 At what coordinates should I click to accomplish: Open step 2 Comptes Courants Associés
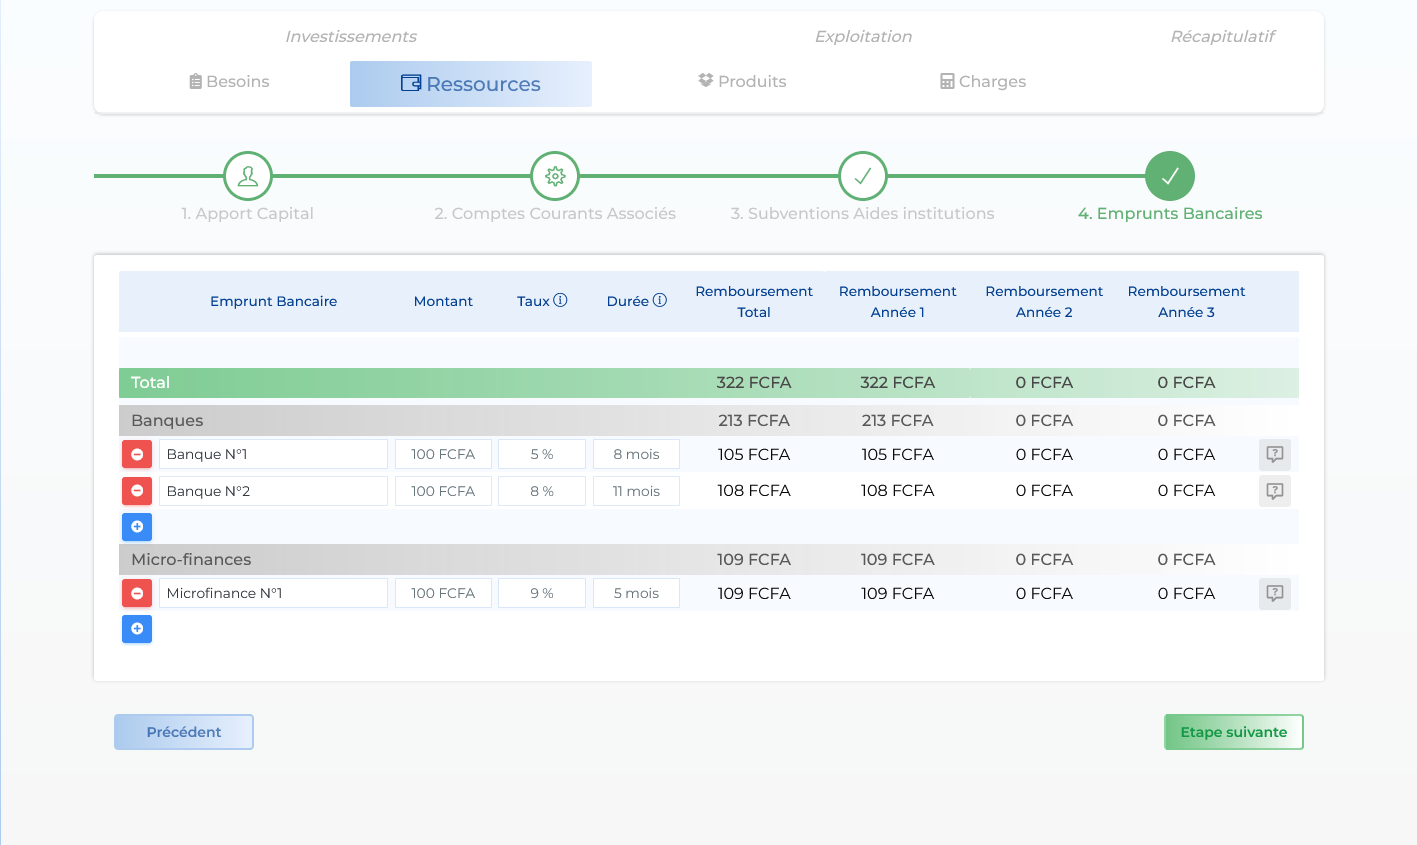(x=555, y=177)
